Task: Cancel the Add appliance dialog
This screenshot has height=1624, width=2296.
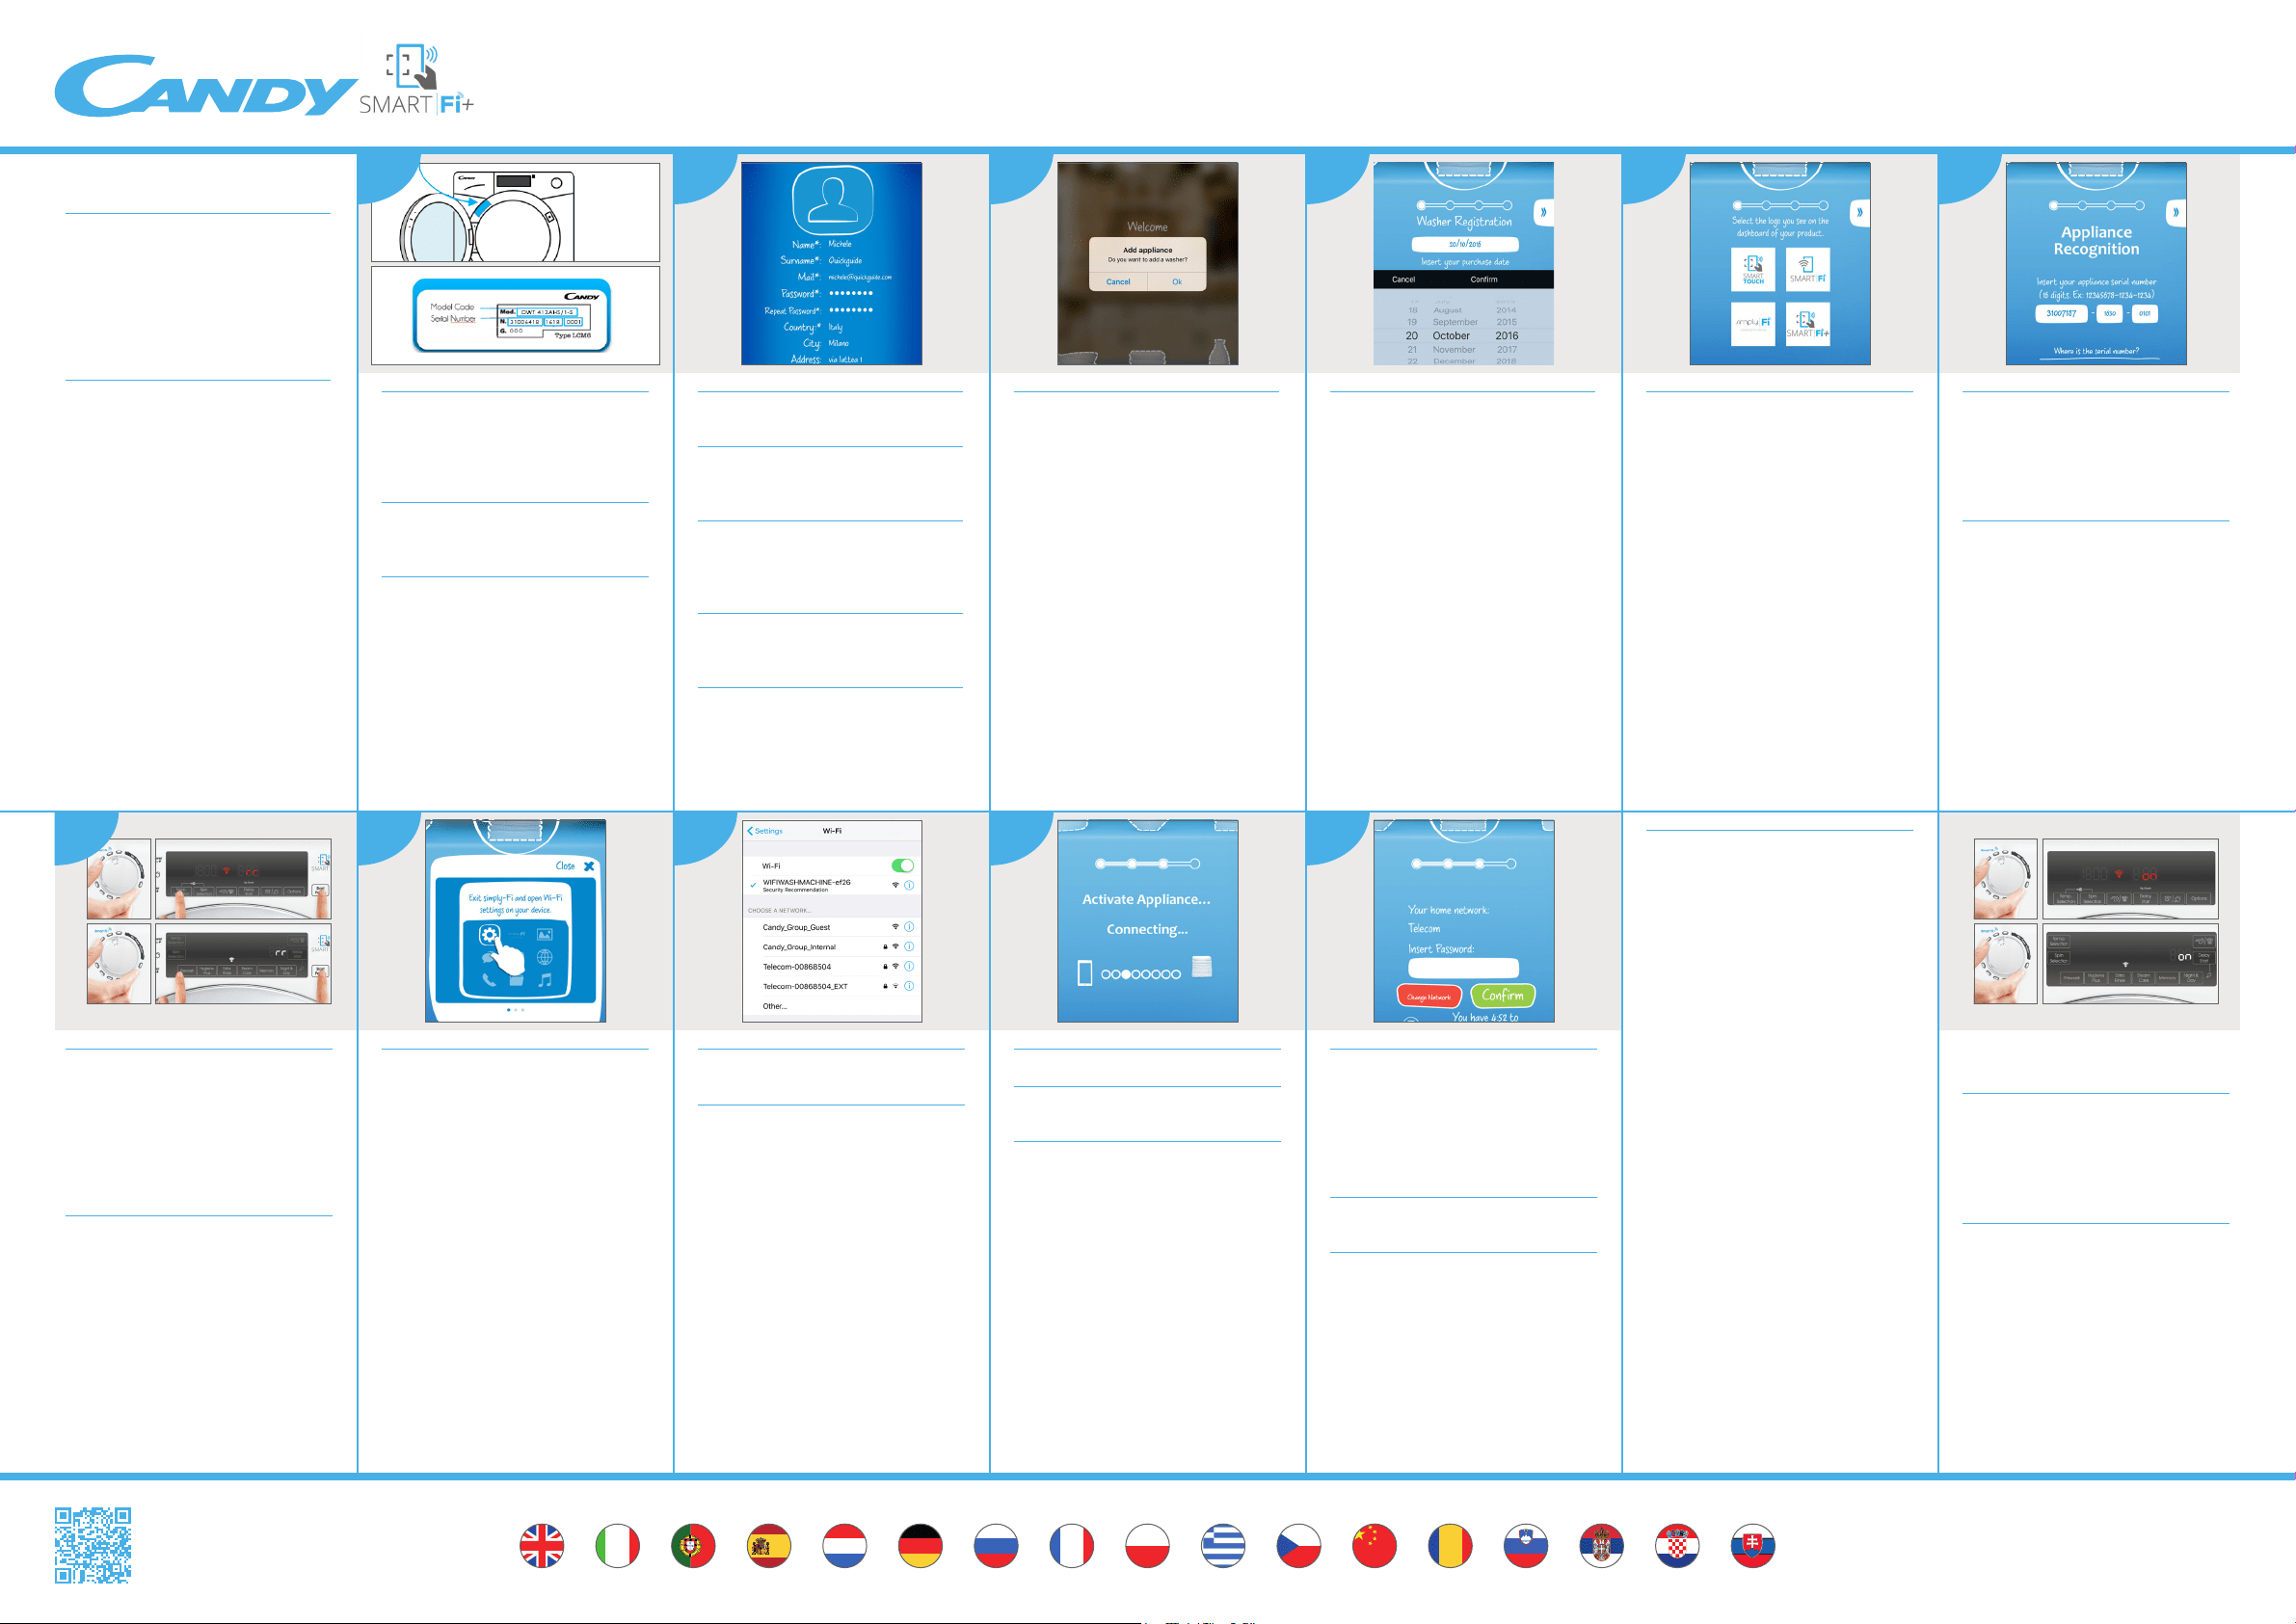Action: [x=1118, y=282]
